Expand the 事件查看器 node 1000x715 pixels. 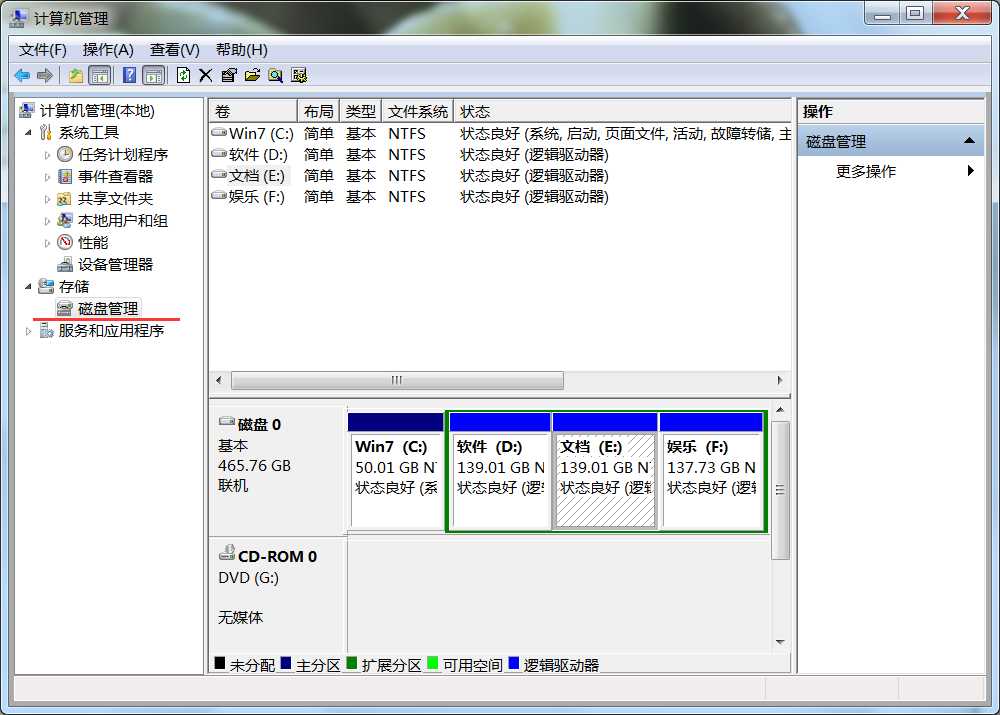click(x=47, y=177)
